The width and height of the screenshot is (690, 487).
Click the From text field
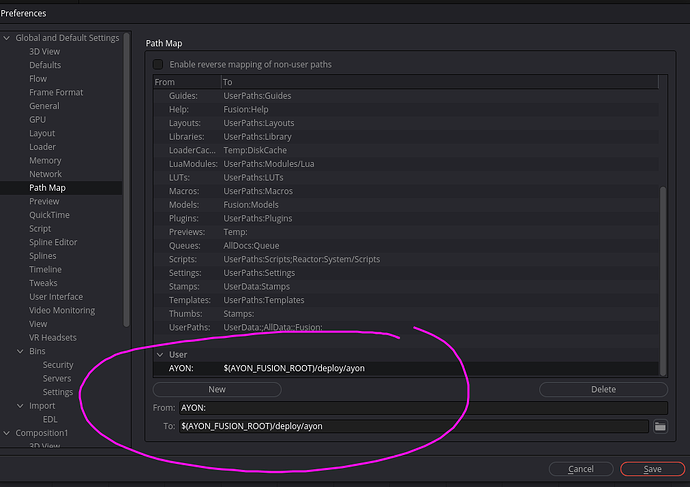pyautogui.click(x=422, y=408)
